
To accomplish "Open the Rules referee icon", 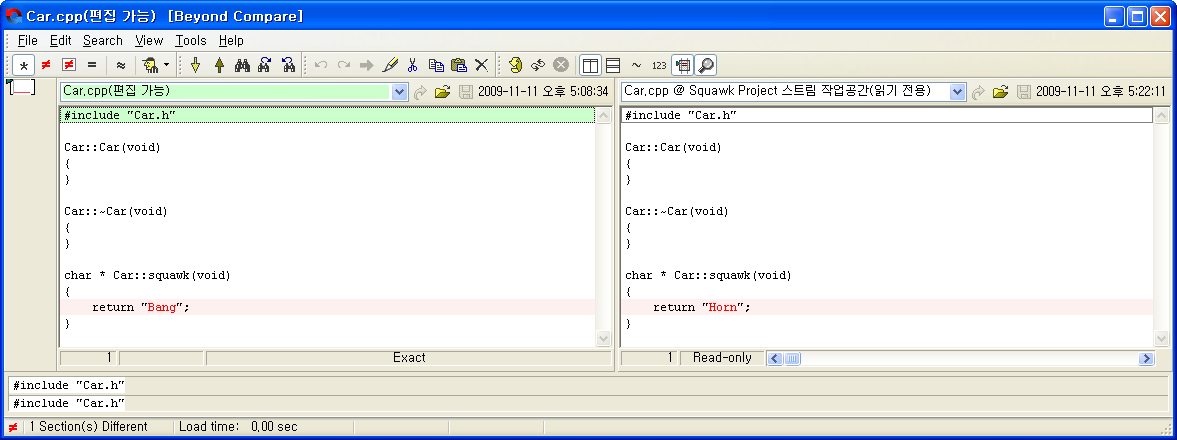I will [x=150, y=65].
